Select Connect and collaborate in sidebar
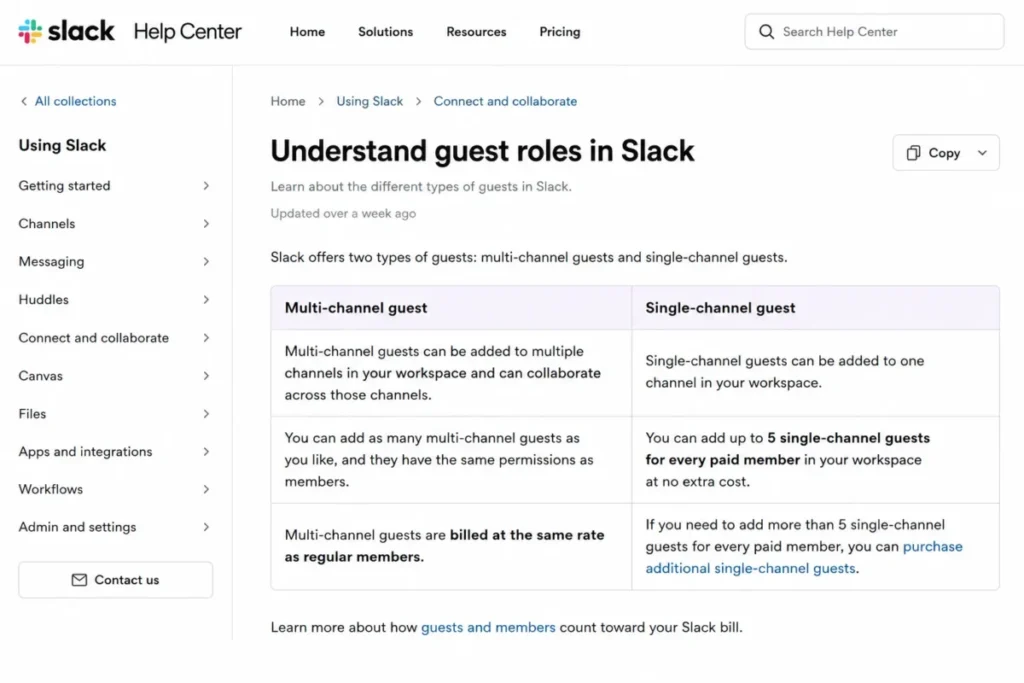 coord(93,338)
